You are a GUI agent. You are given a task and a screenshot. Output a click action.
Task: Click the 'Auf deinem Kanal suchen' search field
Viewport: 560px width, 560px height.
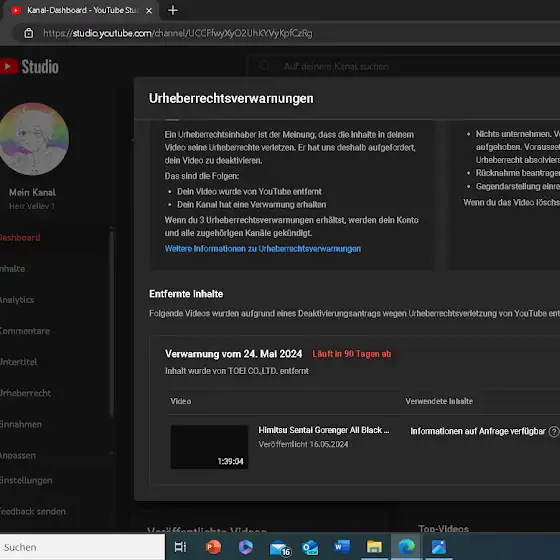[404, 66]
